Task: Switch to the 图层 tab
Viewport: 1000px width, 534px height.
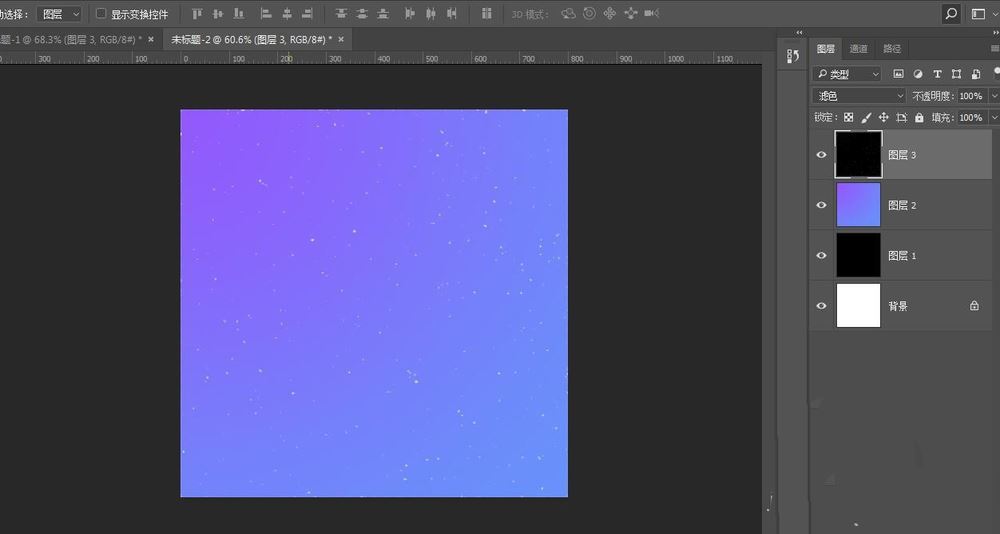Action: point(826,48)
